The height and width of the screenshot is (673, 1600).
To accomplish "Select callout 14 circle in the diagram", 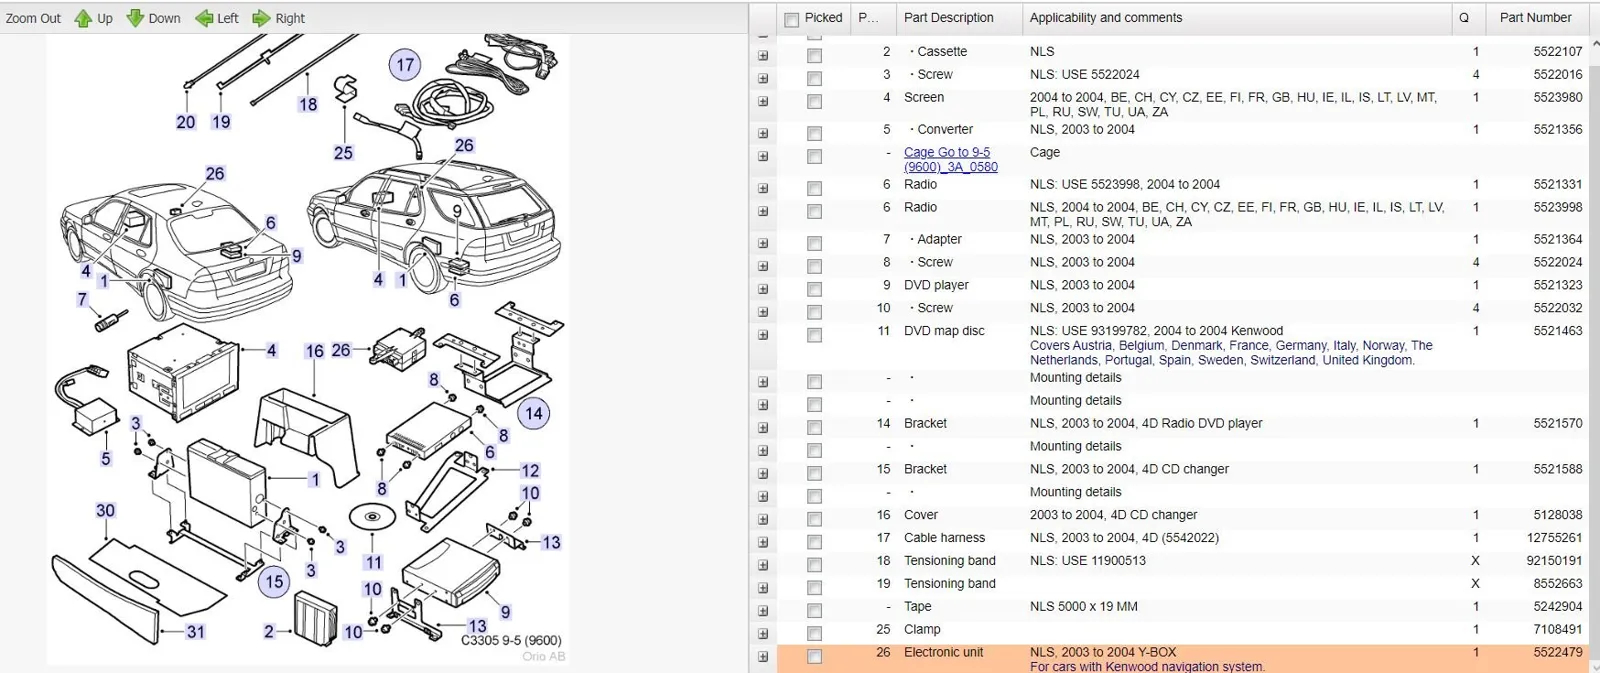I will click(x=533, y=413).
